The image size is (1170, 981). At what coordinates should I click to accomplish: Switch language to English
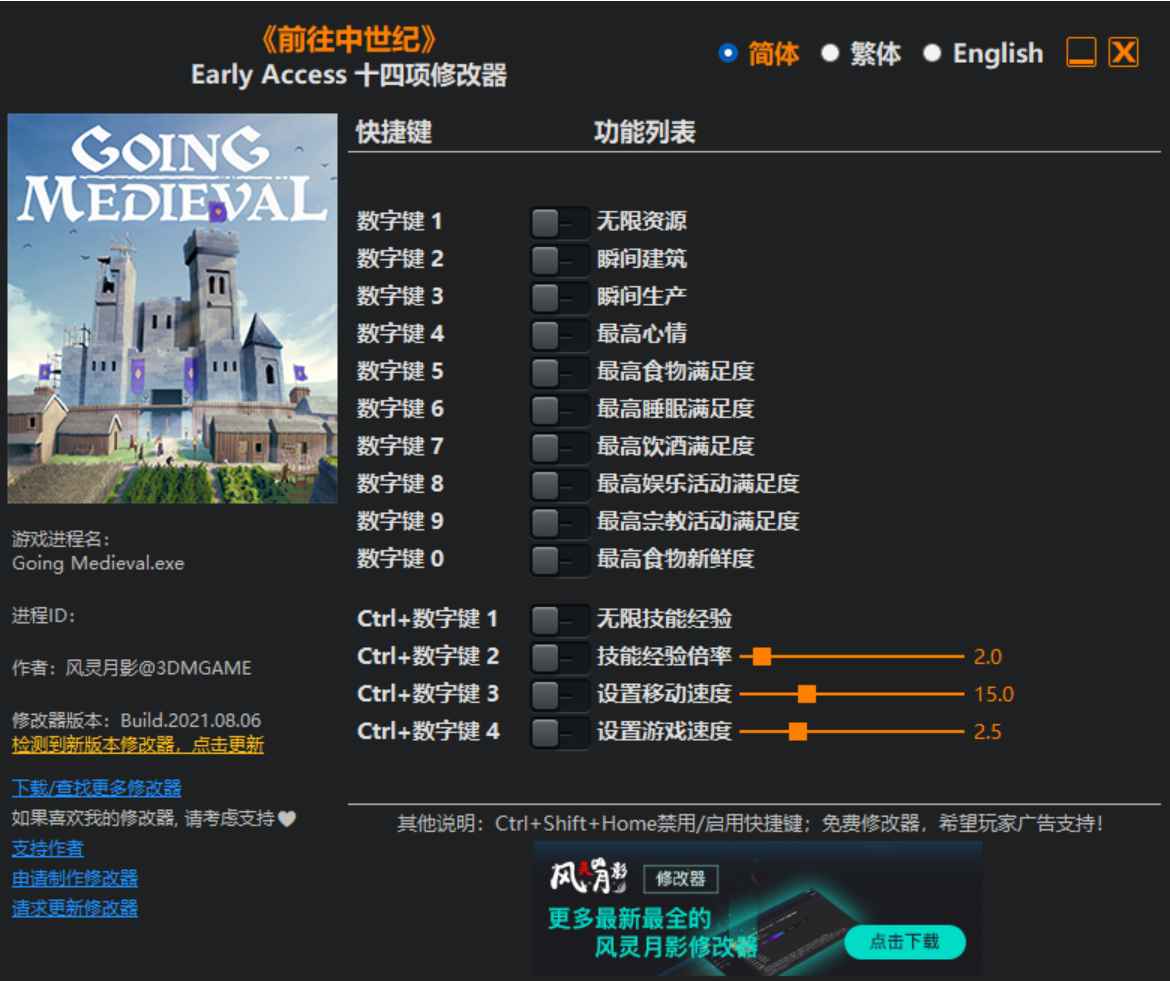point(936,53)
